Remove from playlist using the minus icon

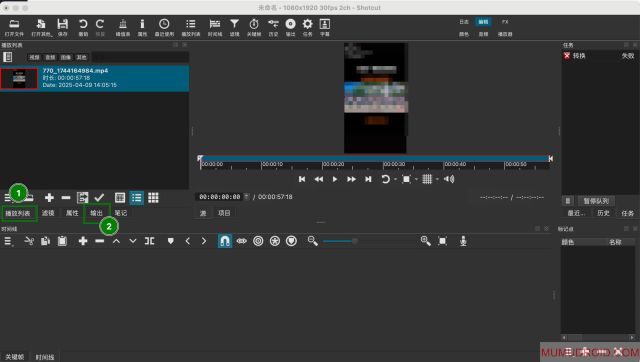tap(66, 198)
